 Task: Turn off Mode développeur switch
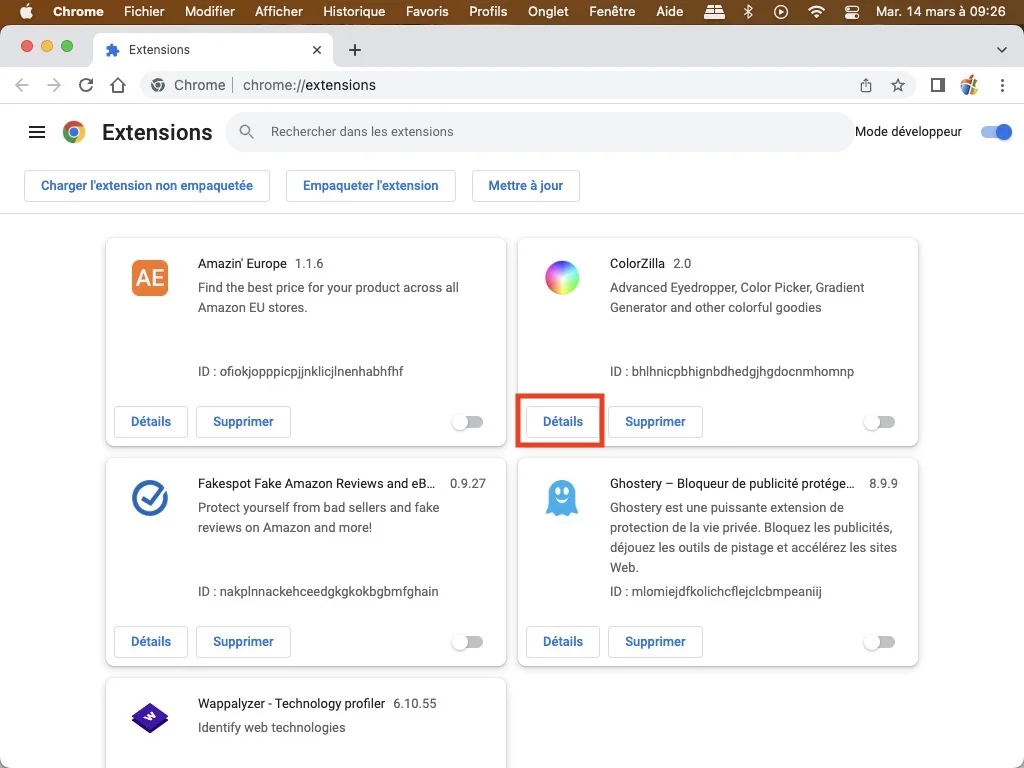(x=997, y=132)
